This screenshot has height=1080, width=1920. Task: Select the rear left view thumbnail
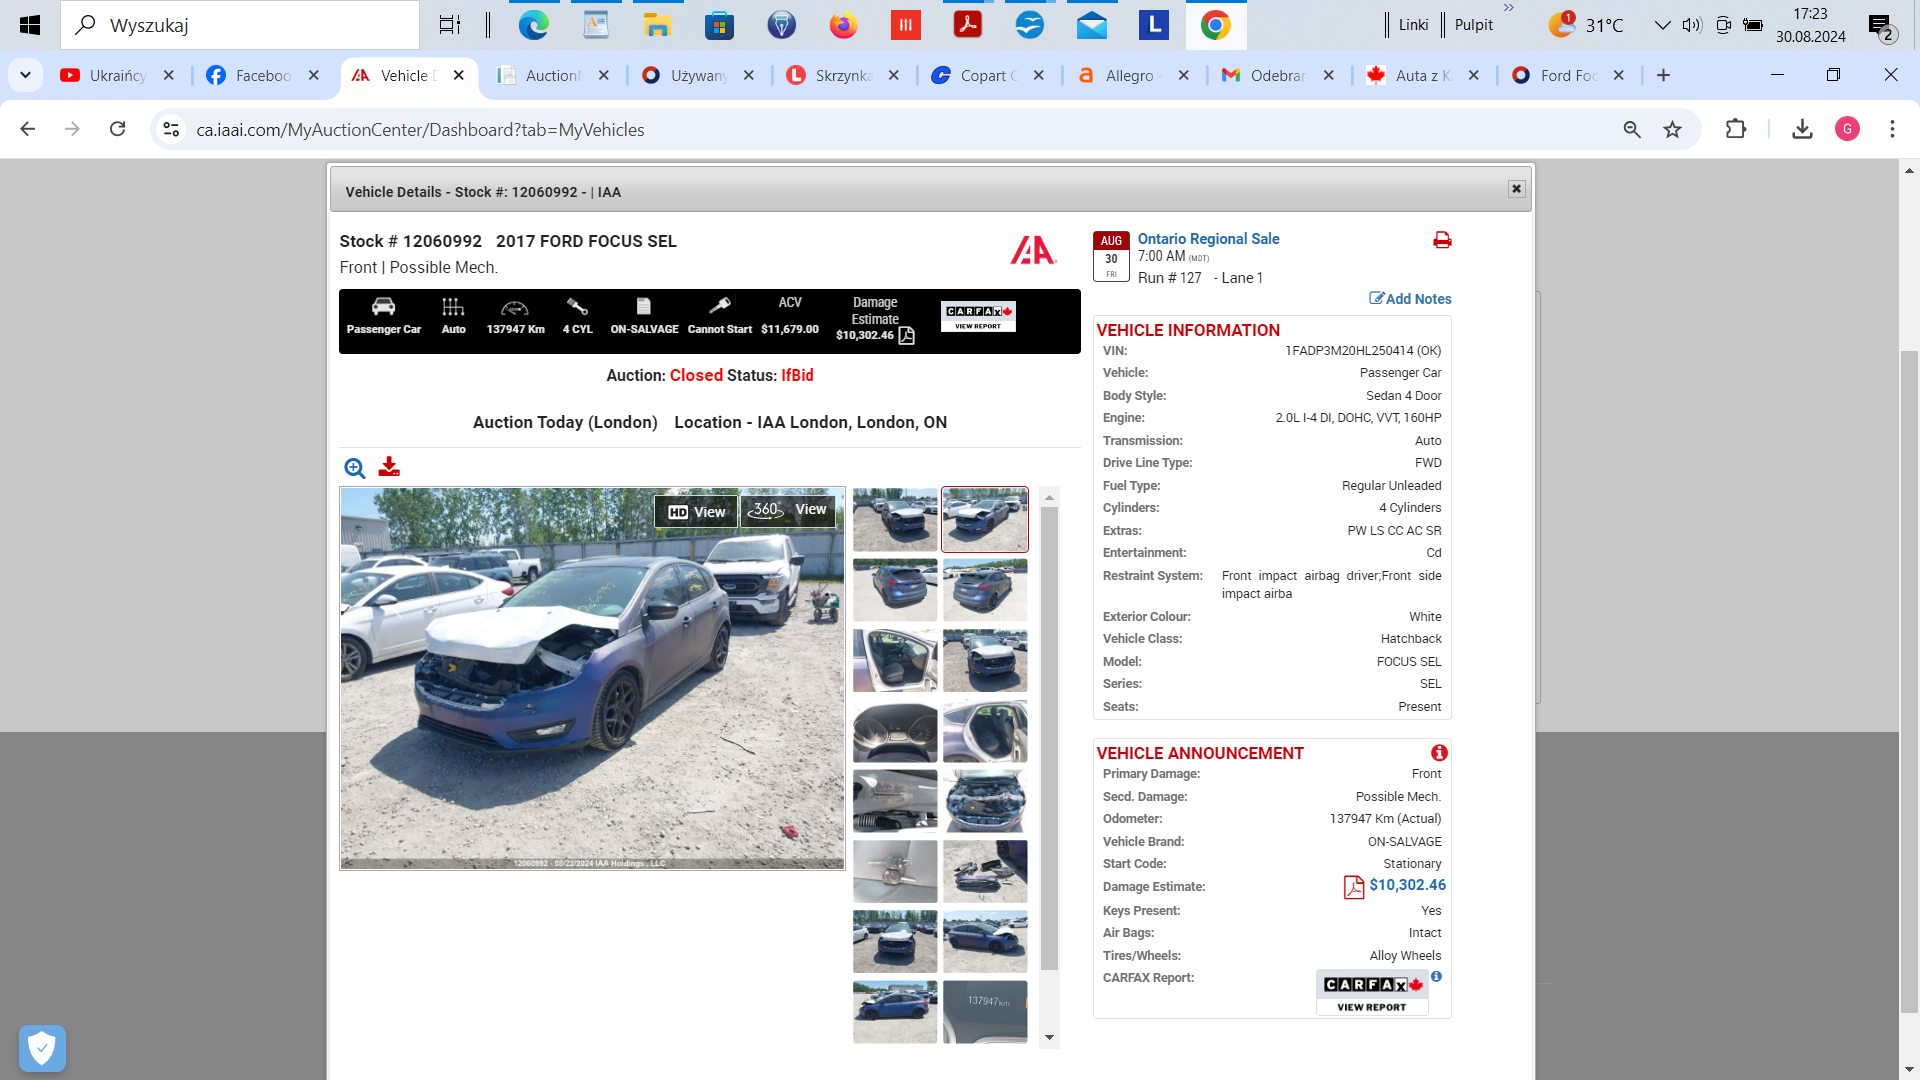tap(895, 590)
